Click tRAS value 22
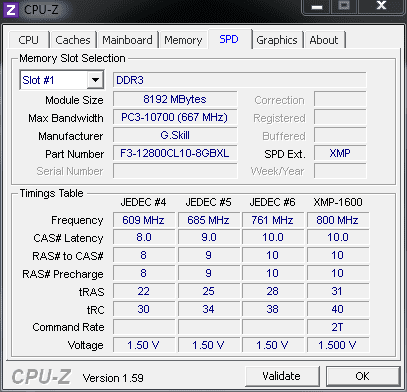 (x=144, y=291)
